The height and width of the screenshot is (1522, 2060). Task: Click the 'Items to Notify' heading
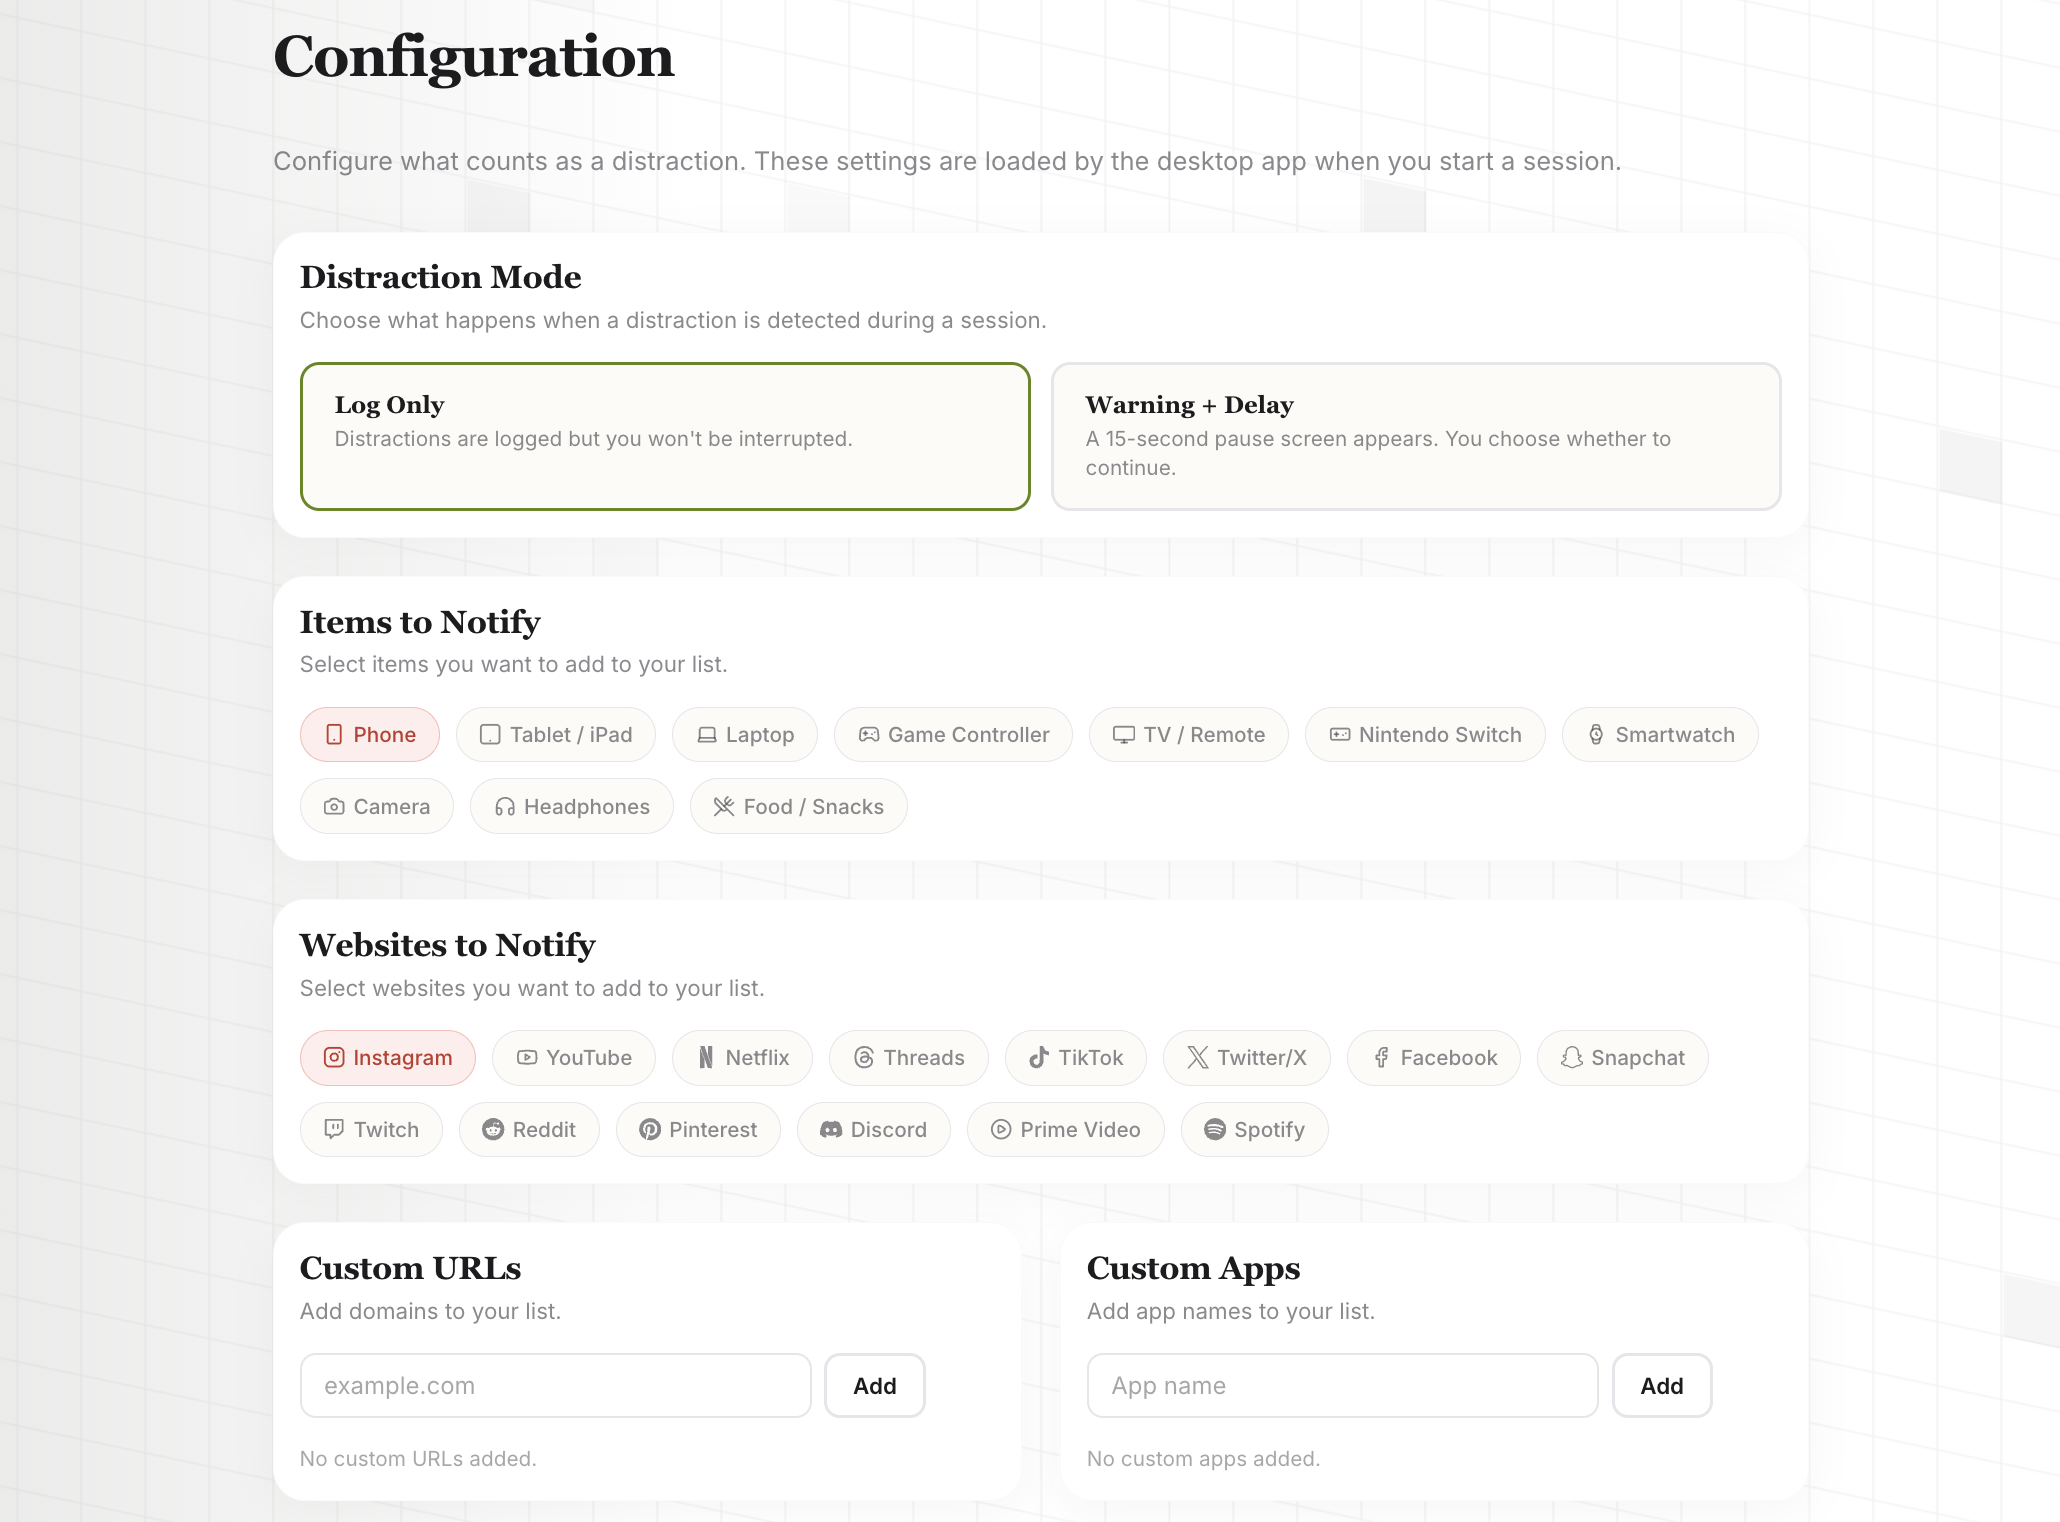pos(420,622)
